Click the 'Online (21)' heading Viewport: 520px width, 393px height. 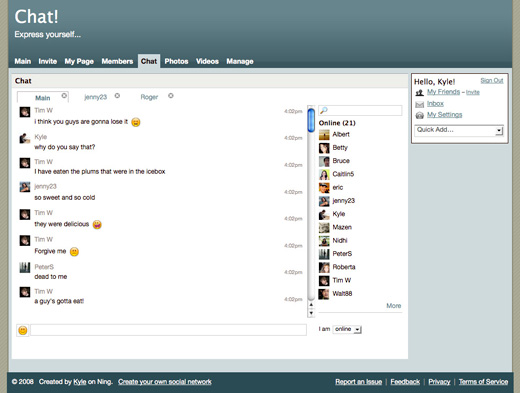click(337, 123)
